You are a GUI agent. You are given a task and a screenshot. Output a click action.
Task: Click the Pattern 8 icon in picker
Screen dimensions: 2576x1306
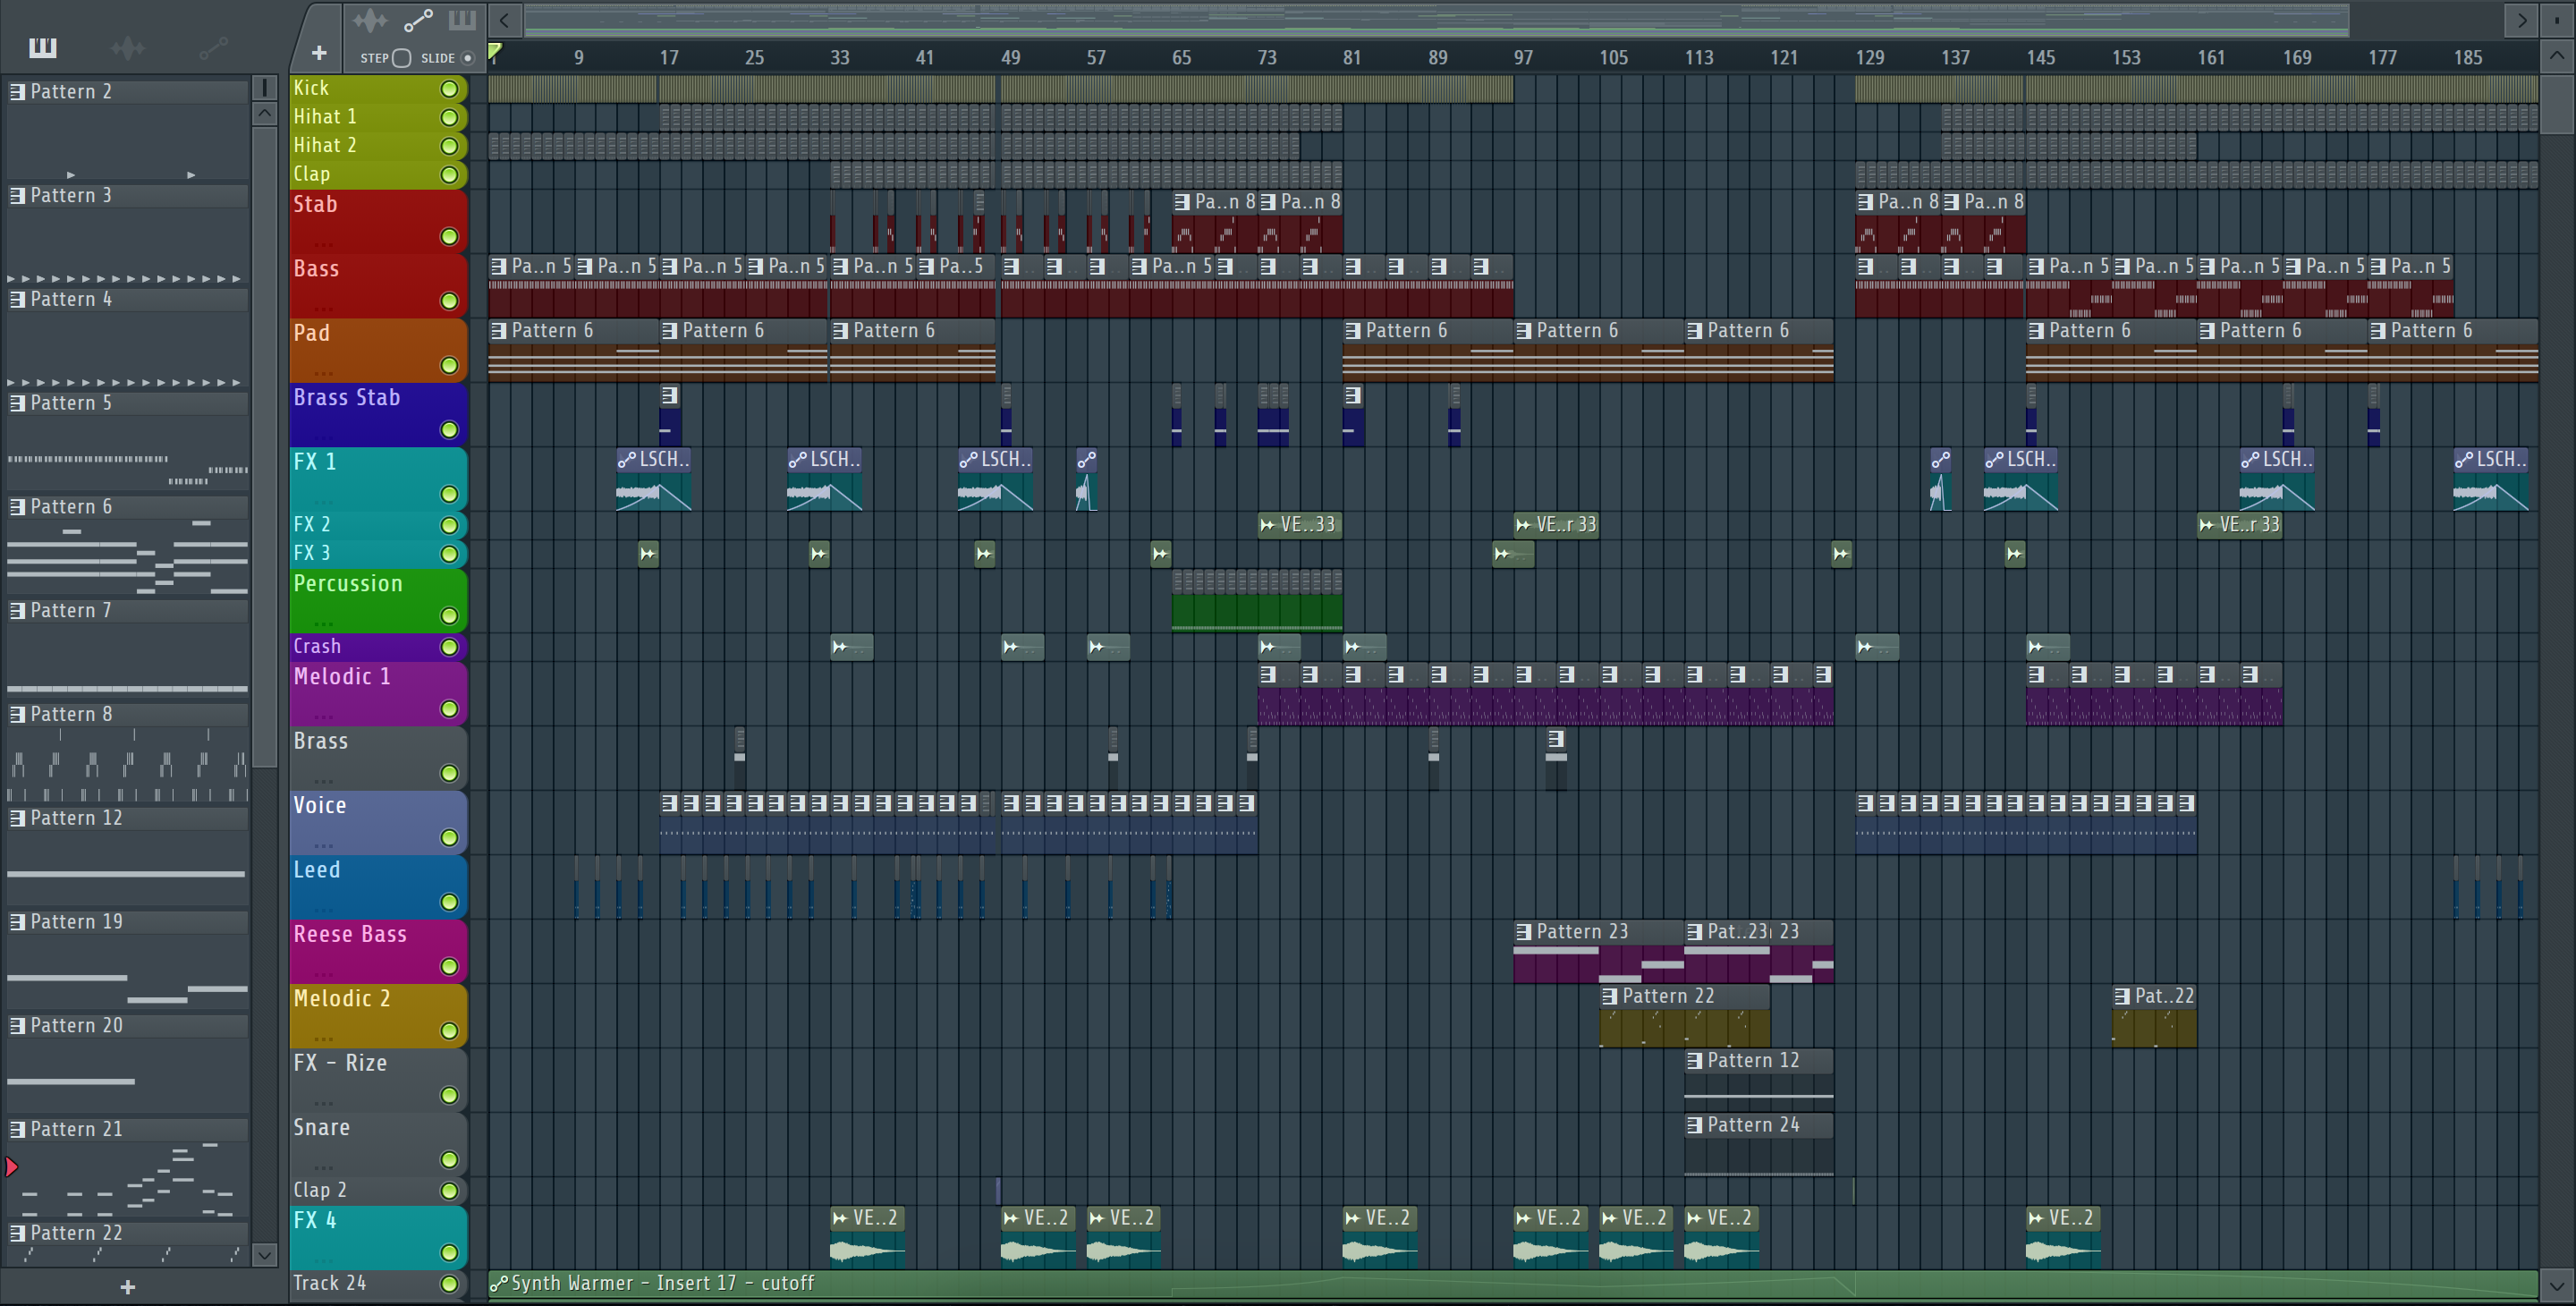coord(17,714)
